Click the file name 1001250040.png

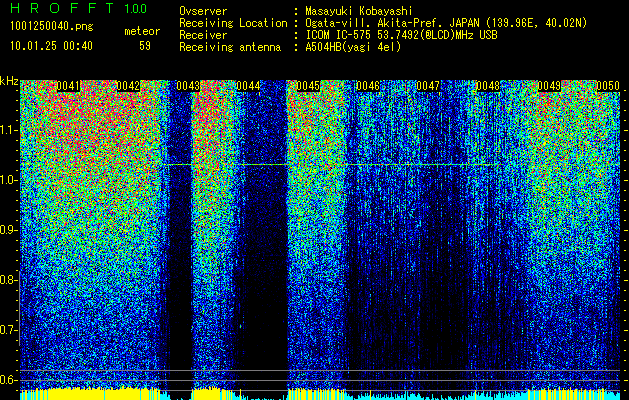click(x=52, y=27)
